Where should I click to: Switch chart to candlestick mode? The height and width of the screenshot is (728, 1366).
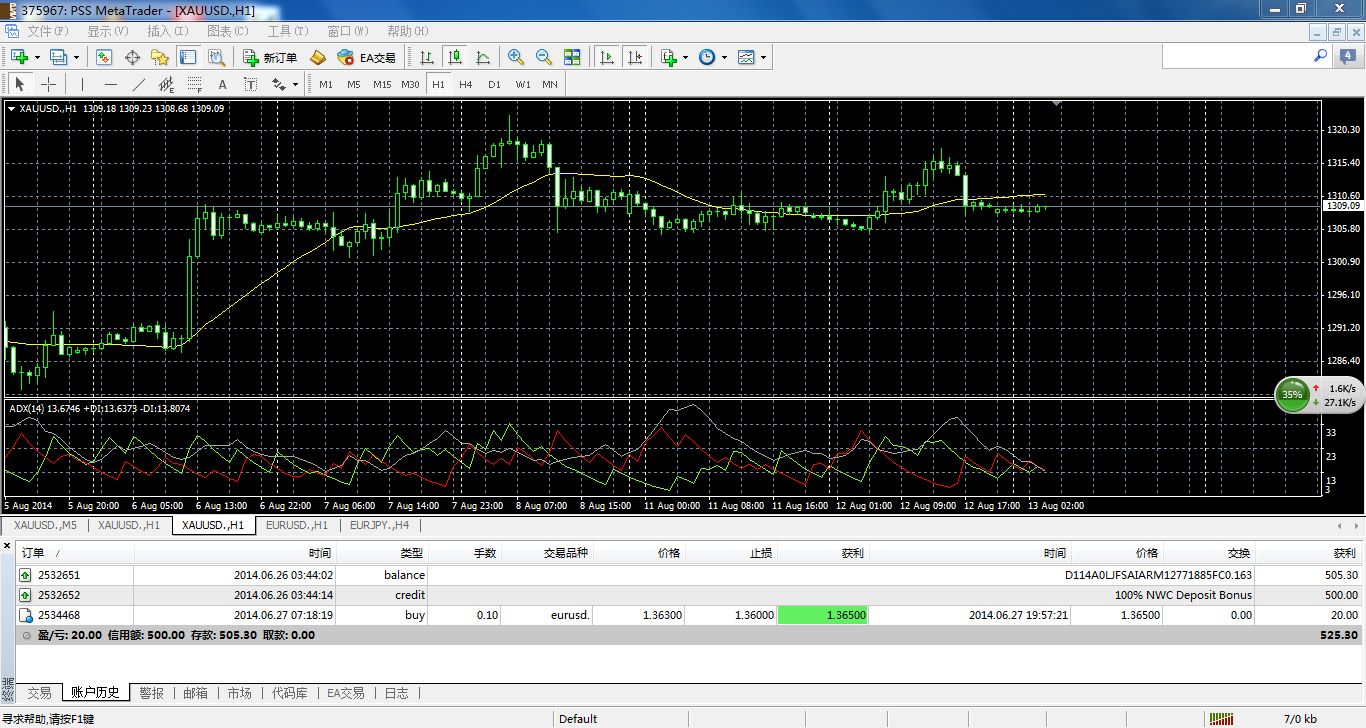pos(455,58)
